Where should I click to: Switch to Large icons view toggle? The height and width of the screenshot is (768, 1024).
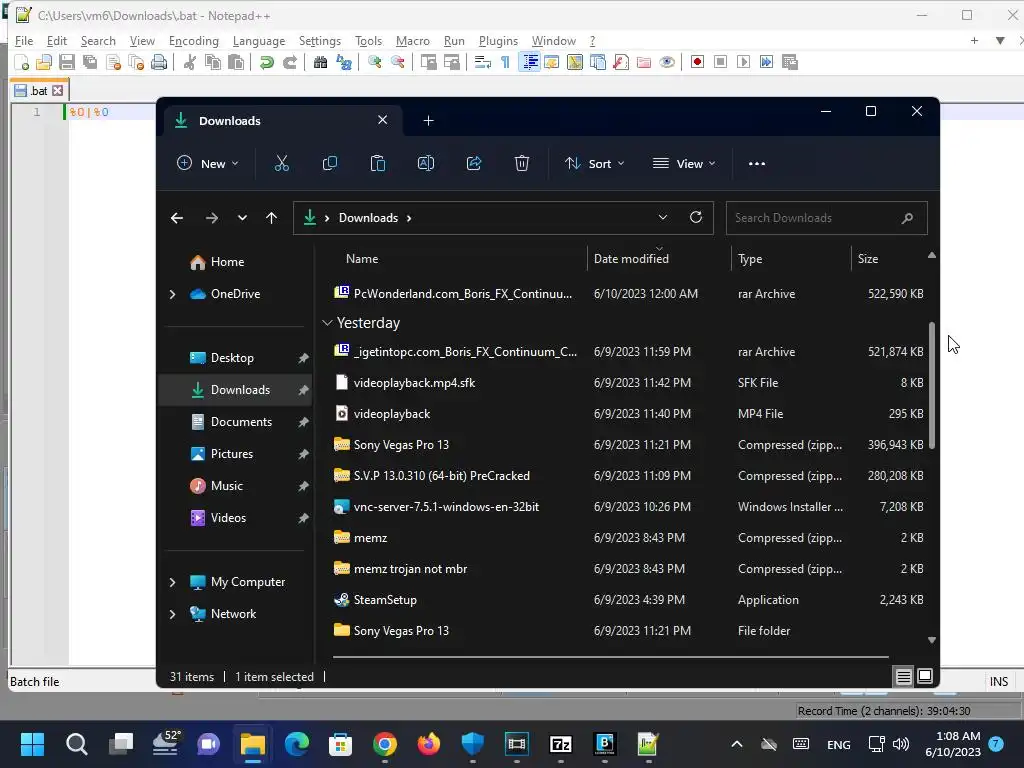925,677
